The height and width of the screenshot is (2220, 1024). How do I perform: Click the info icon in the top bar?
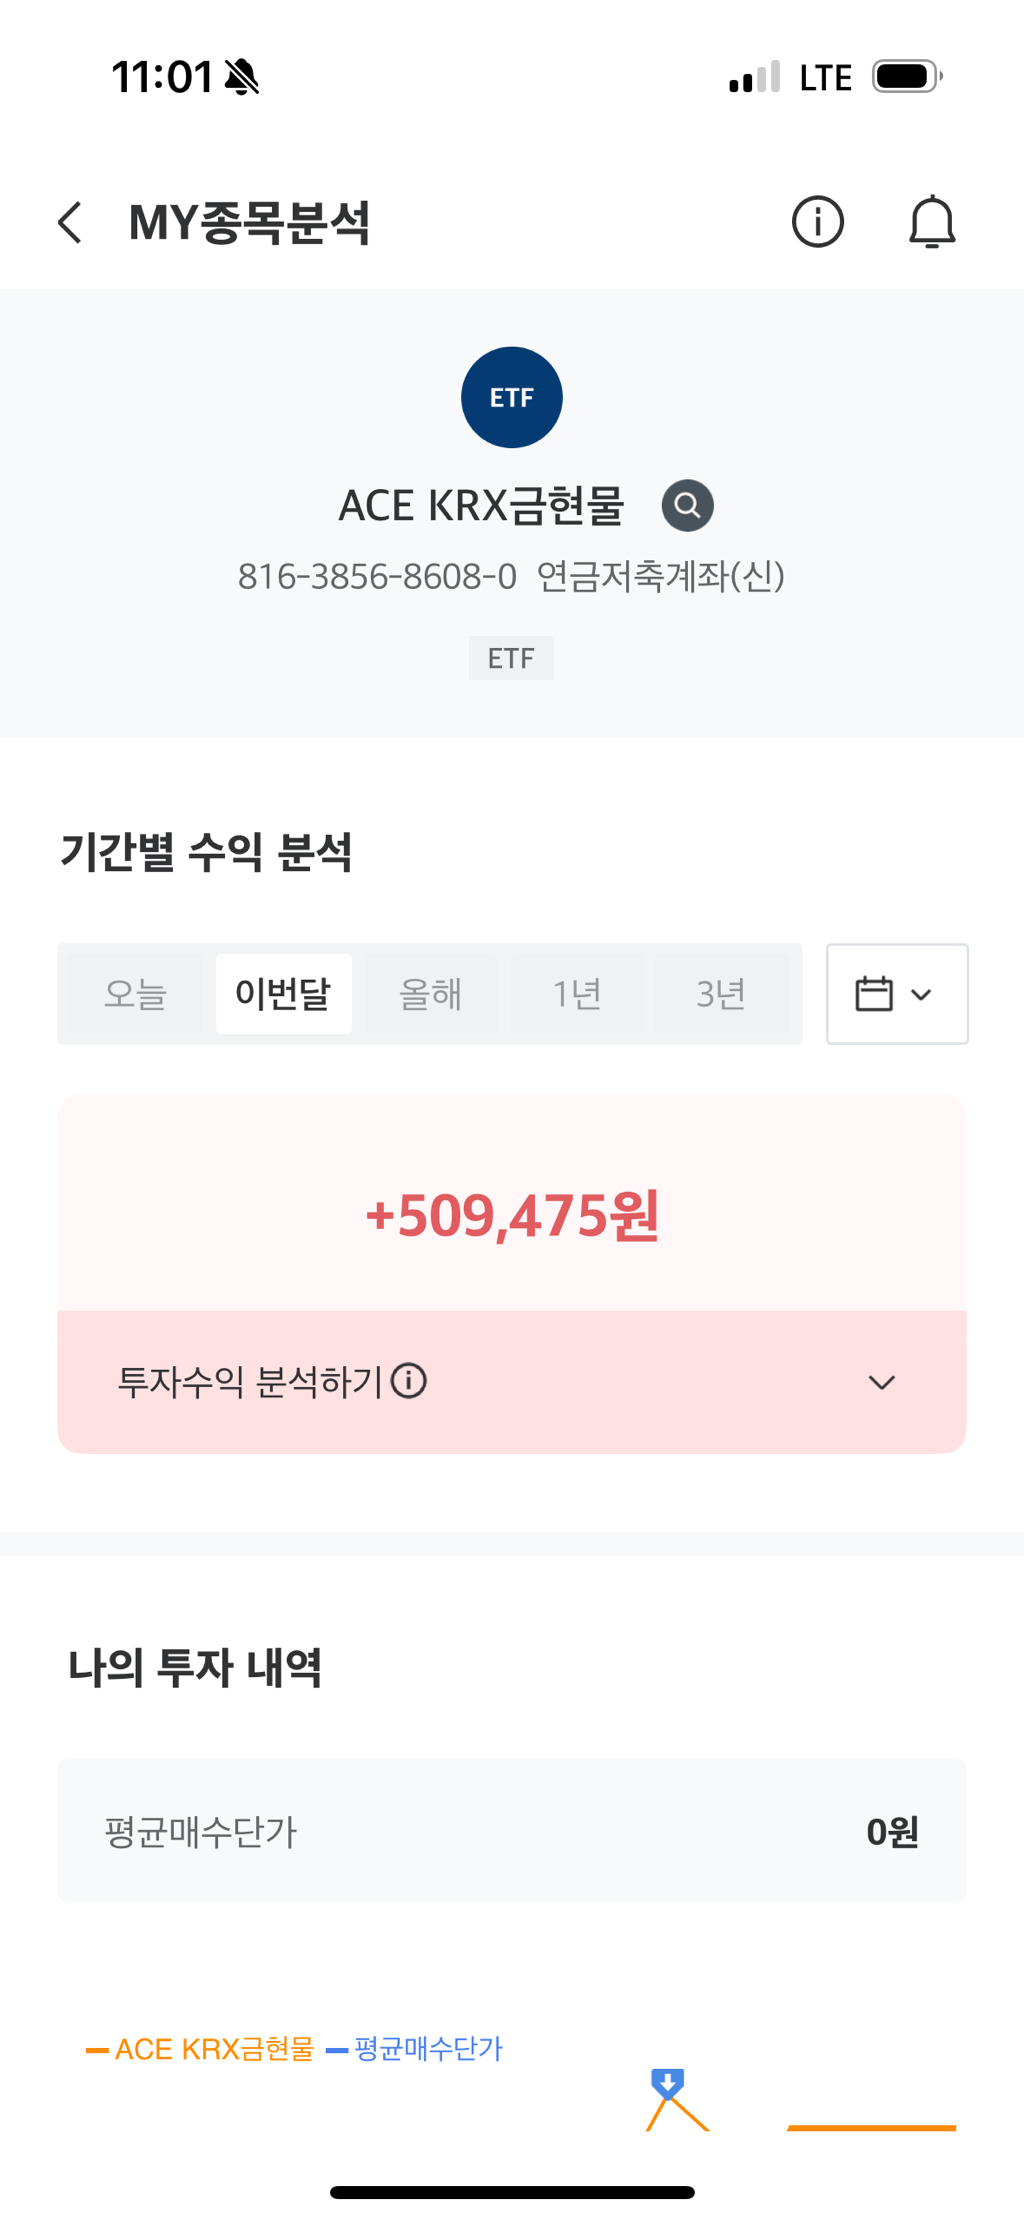817,222
